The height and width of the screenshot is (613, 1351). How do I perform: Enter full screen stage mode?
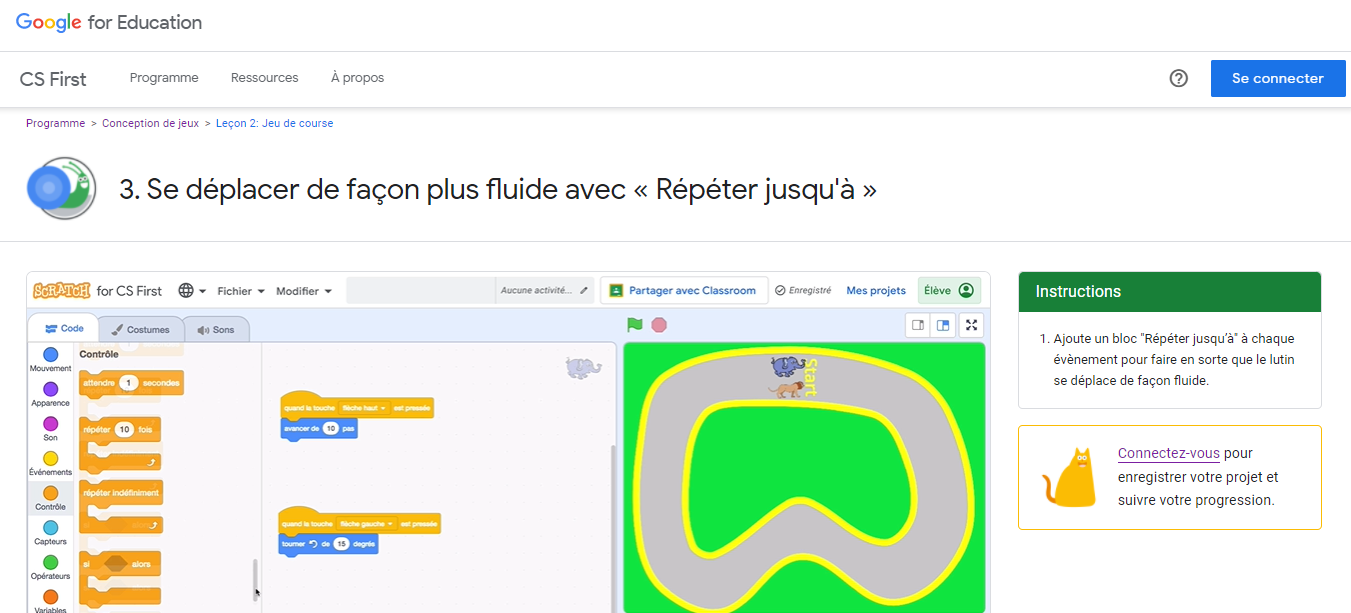coord(971,325)
